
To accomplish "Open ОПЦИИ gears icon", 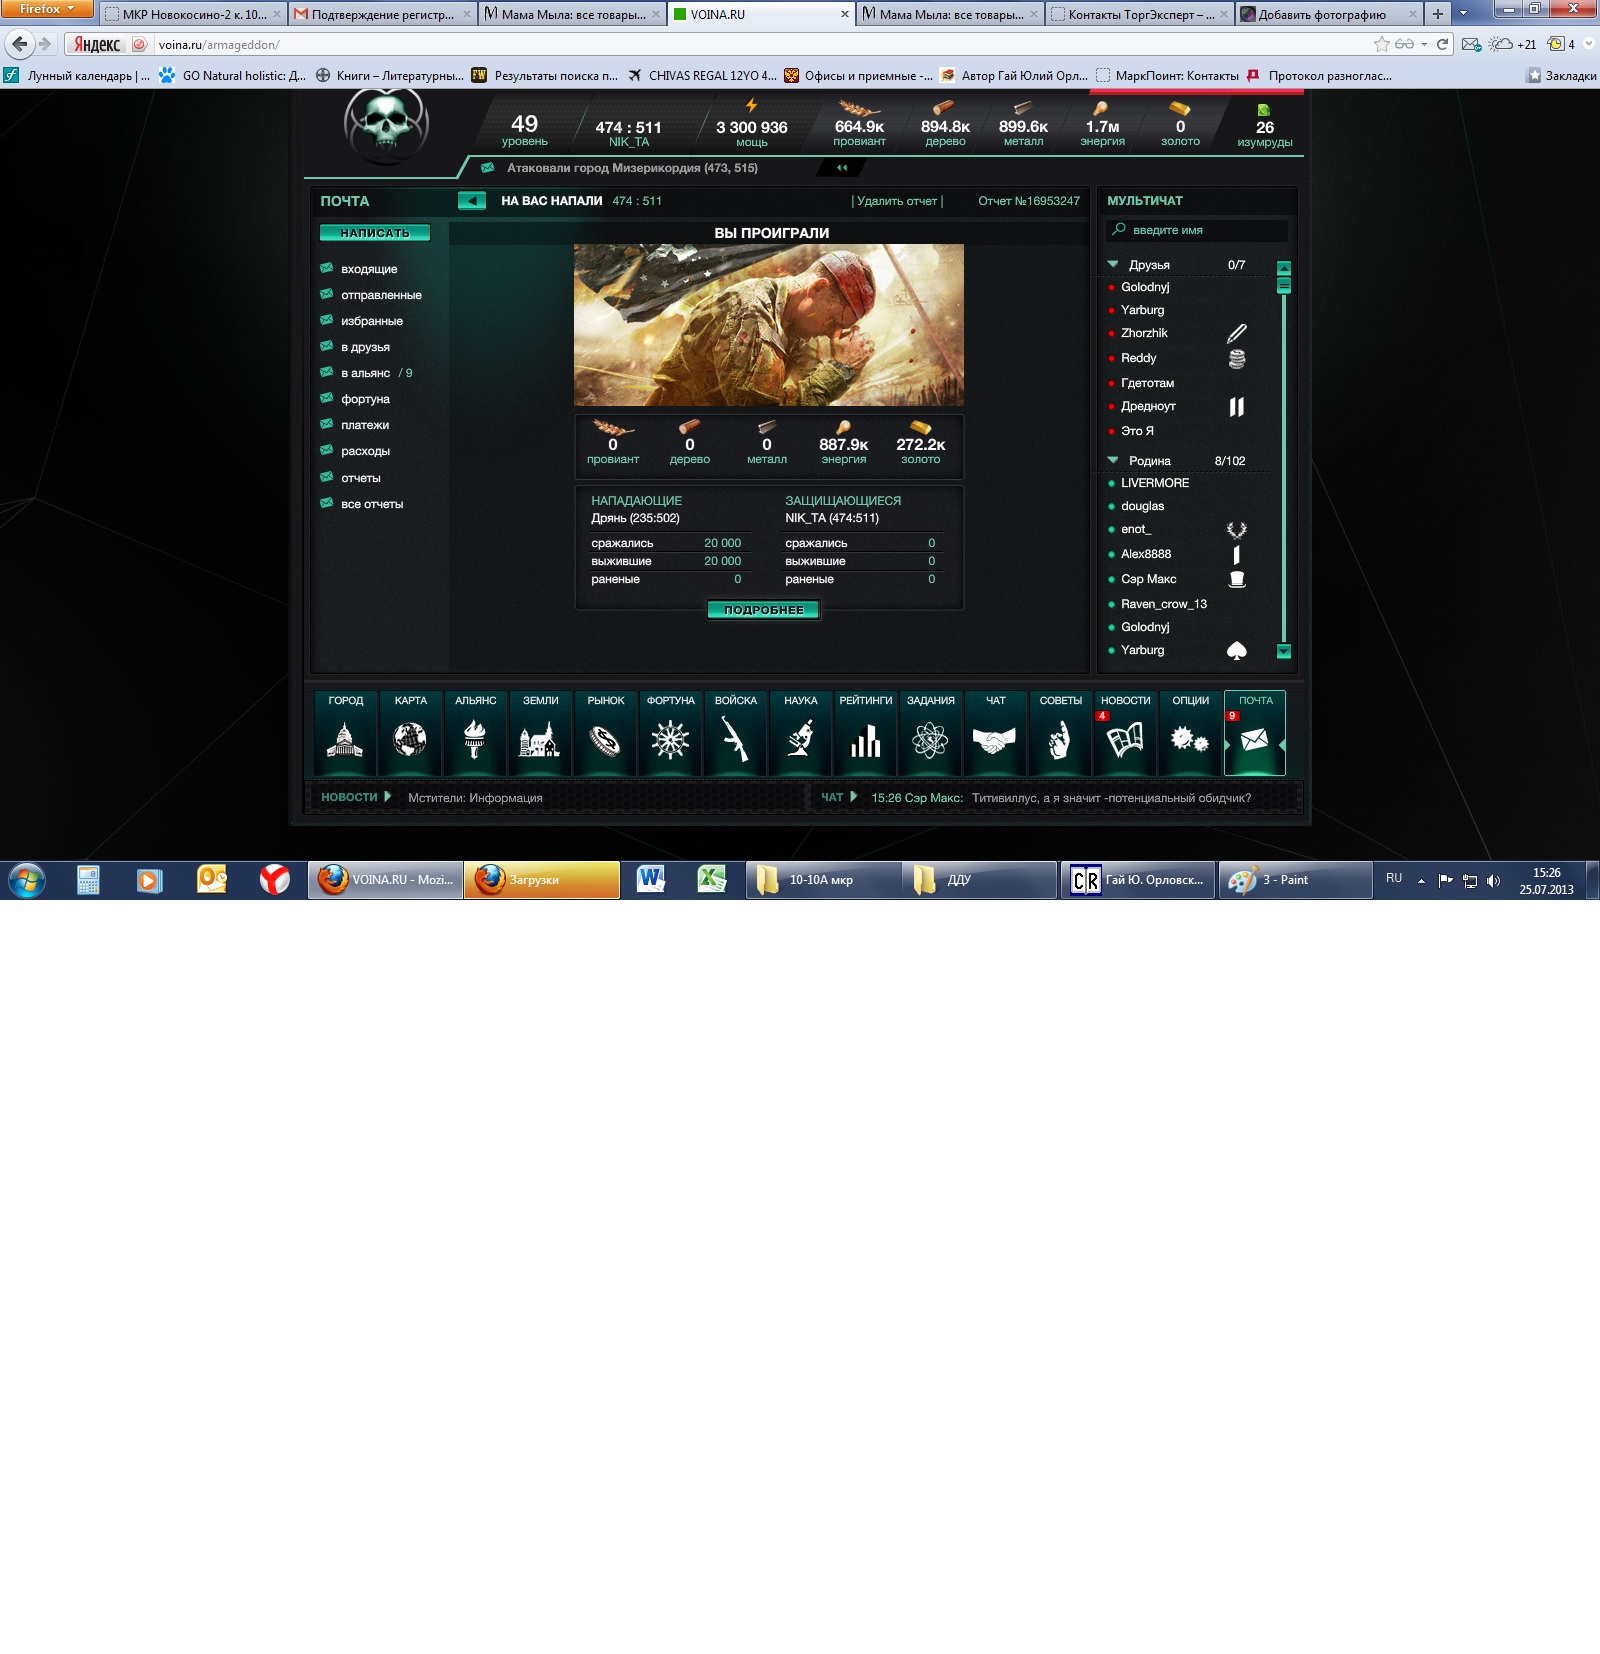I will point(1190,739).
